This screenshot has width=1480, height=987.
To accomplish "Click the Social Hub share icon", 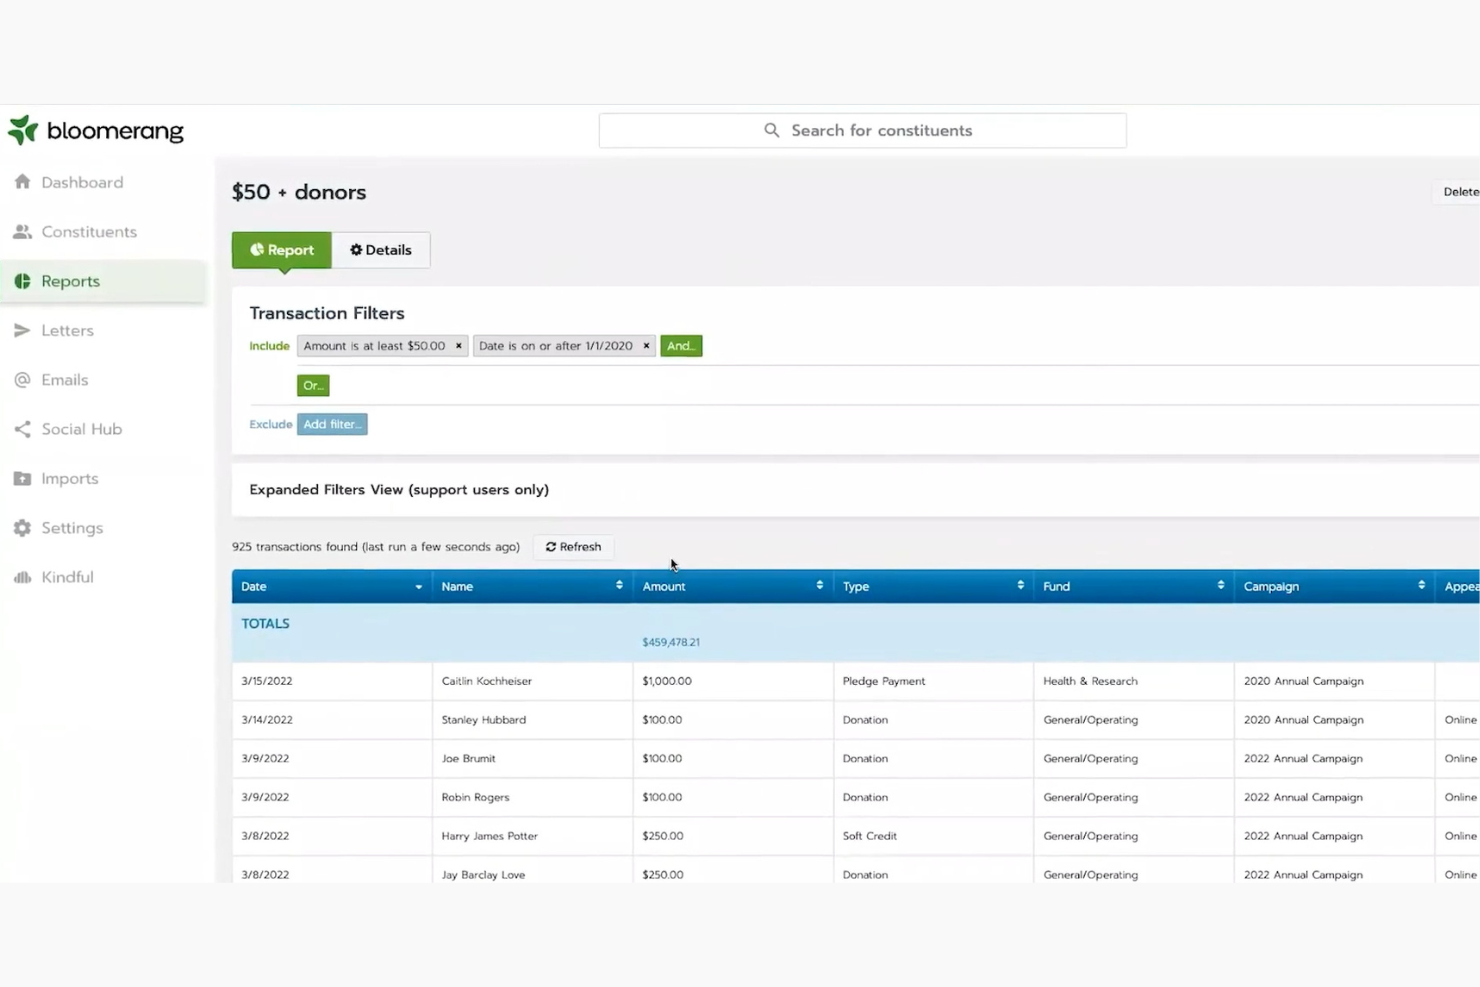I will 22,429.
